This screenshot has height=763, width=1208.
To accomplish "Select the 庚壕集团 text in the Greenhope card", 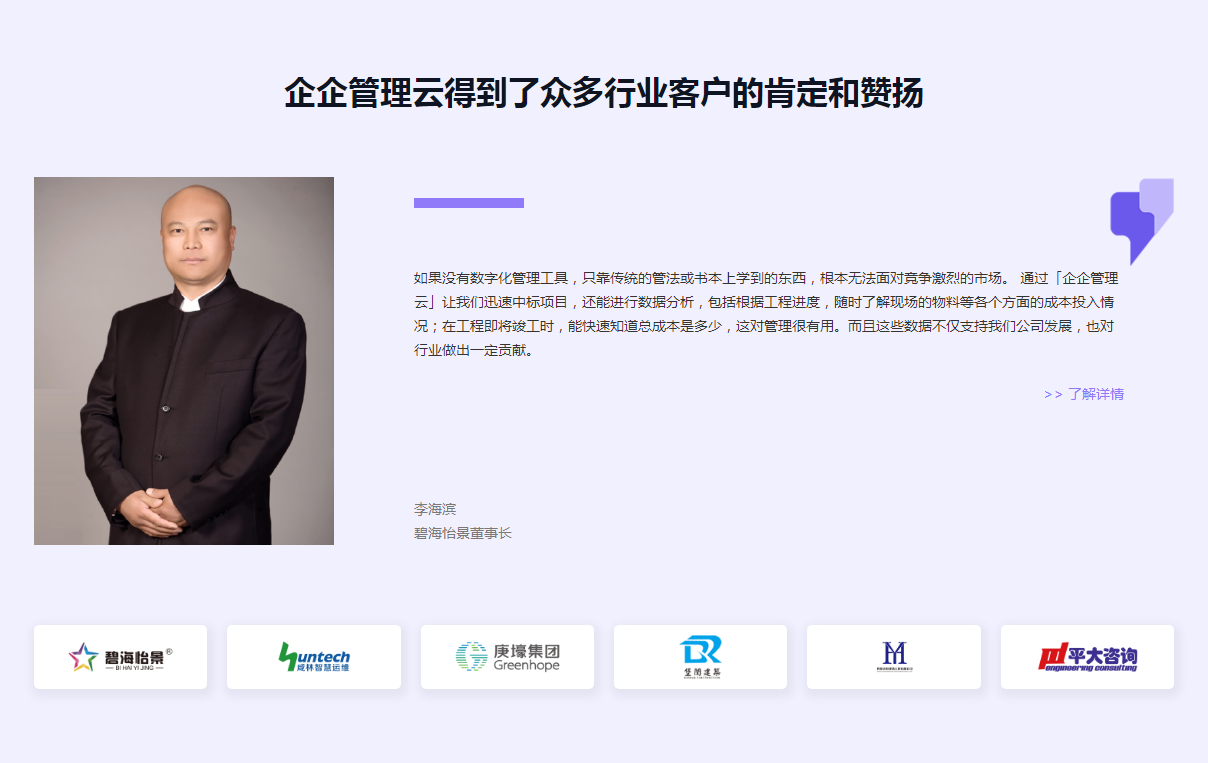I will point(527,650).
